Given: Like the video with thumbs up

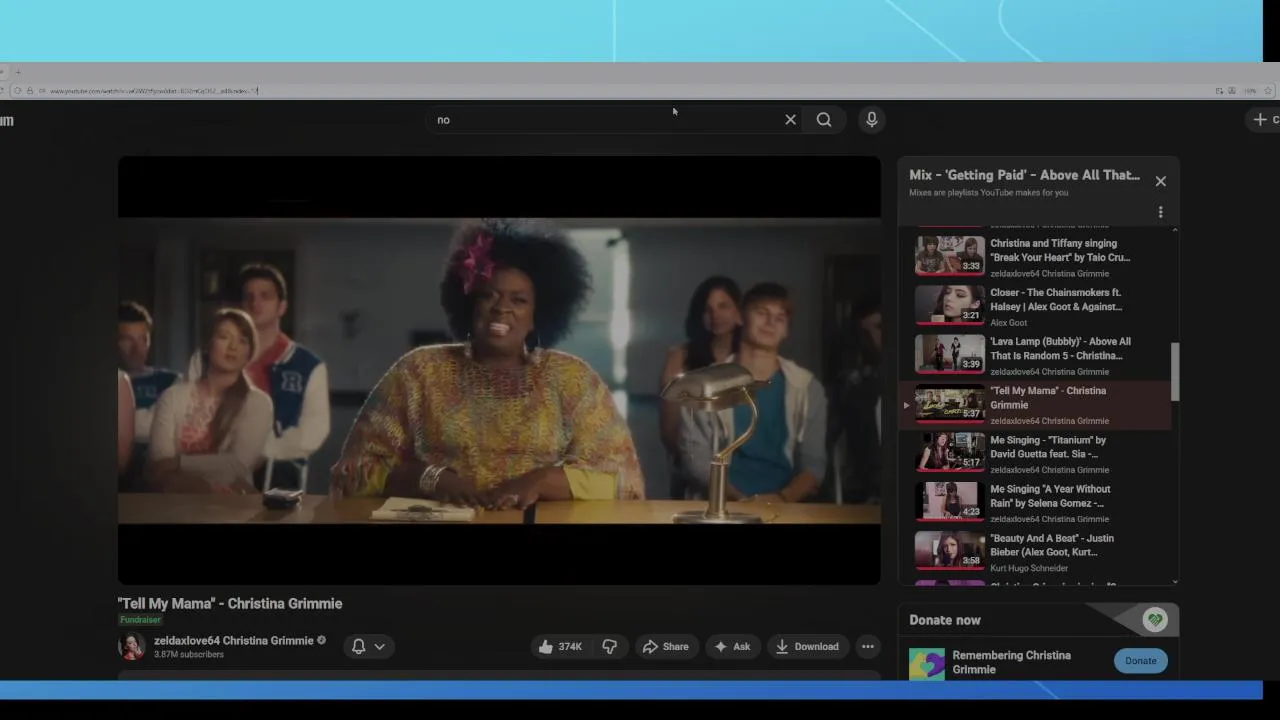Looking at the screenshot, I should click(x=560, y=647).
